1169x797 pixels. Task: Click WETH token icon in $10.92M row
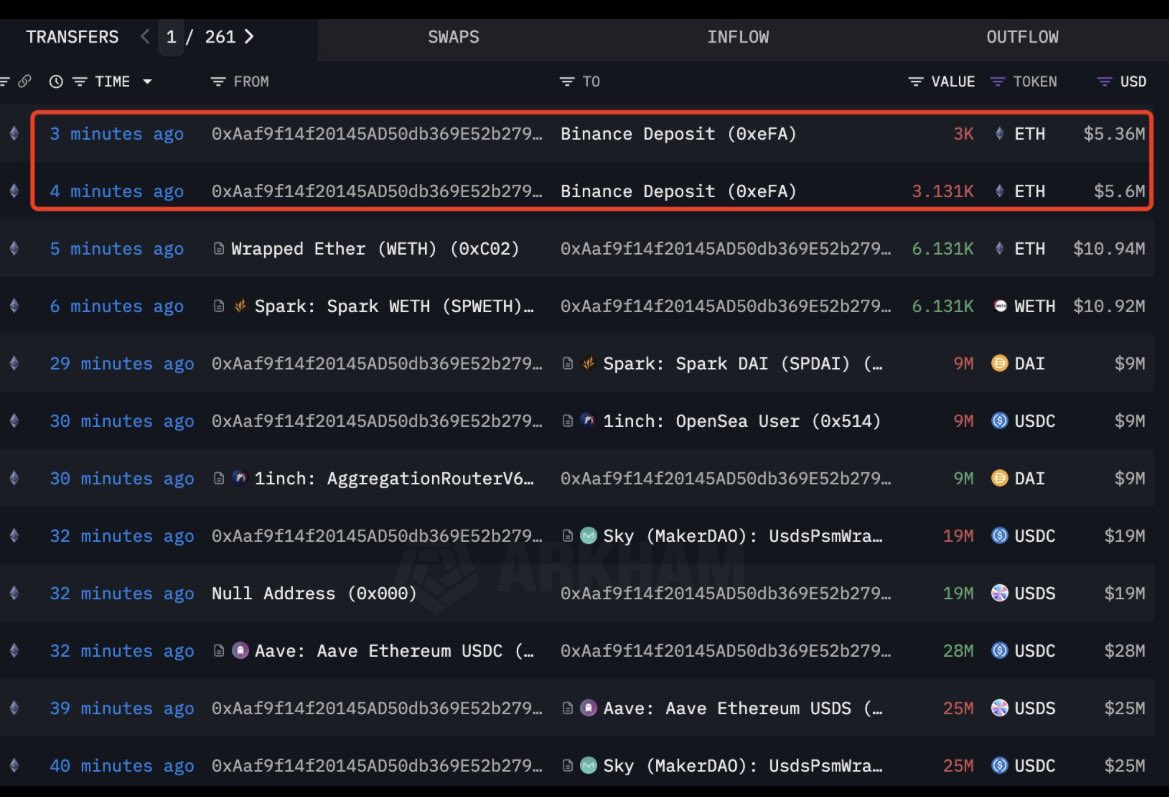click(x=1000, y=306)
